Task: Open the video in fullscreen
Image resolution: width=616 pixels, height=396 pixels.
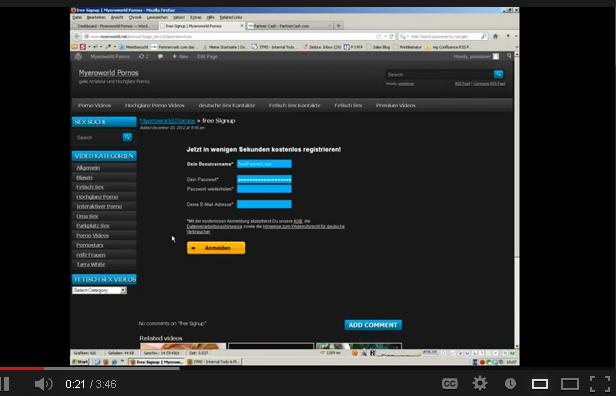Action: (x=600, y=383)
